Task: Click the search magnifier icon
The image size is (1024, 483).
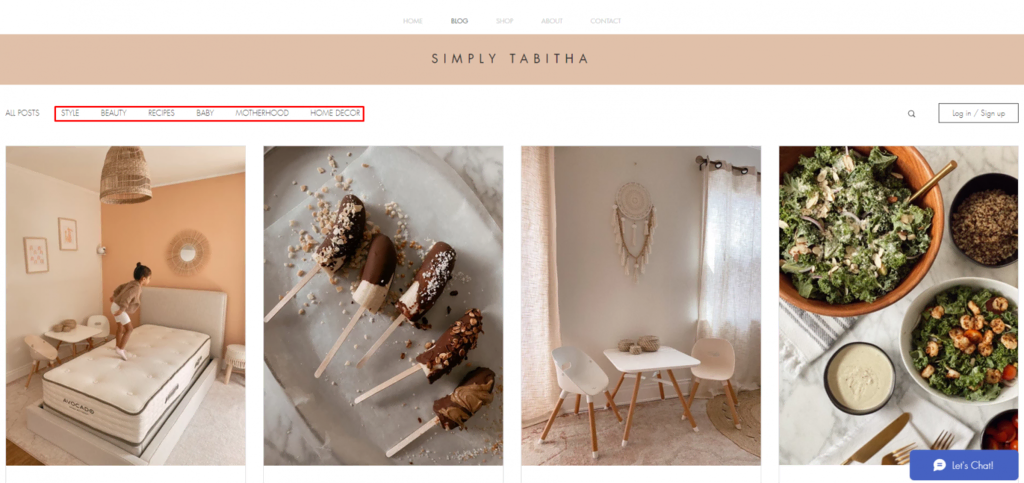Action: [911, 114]
